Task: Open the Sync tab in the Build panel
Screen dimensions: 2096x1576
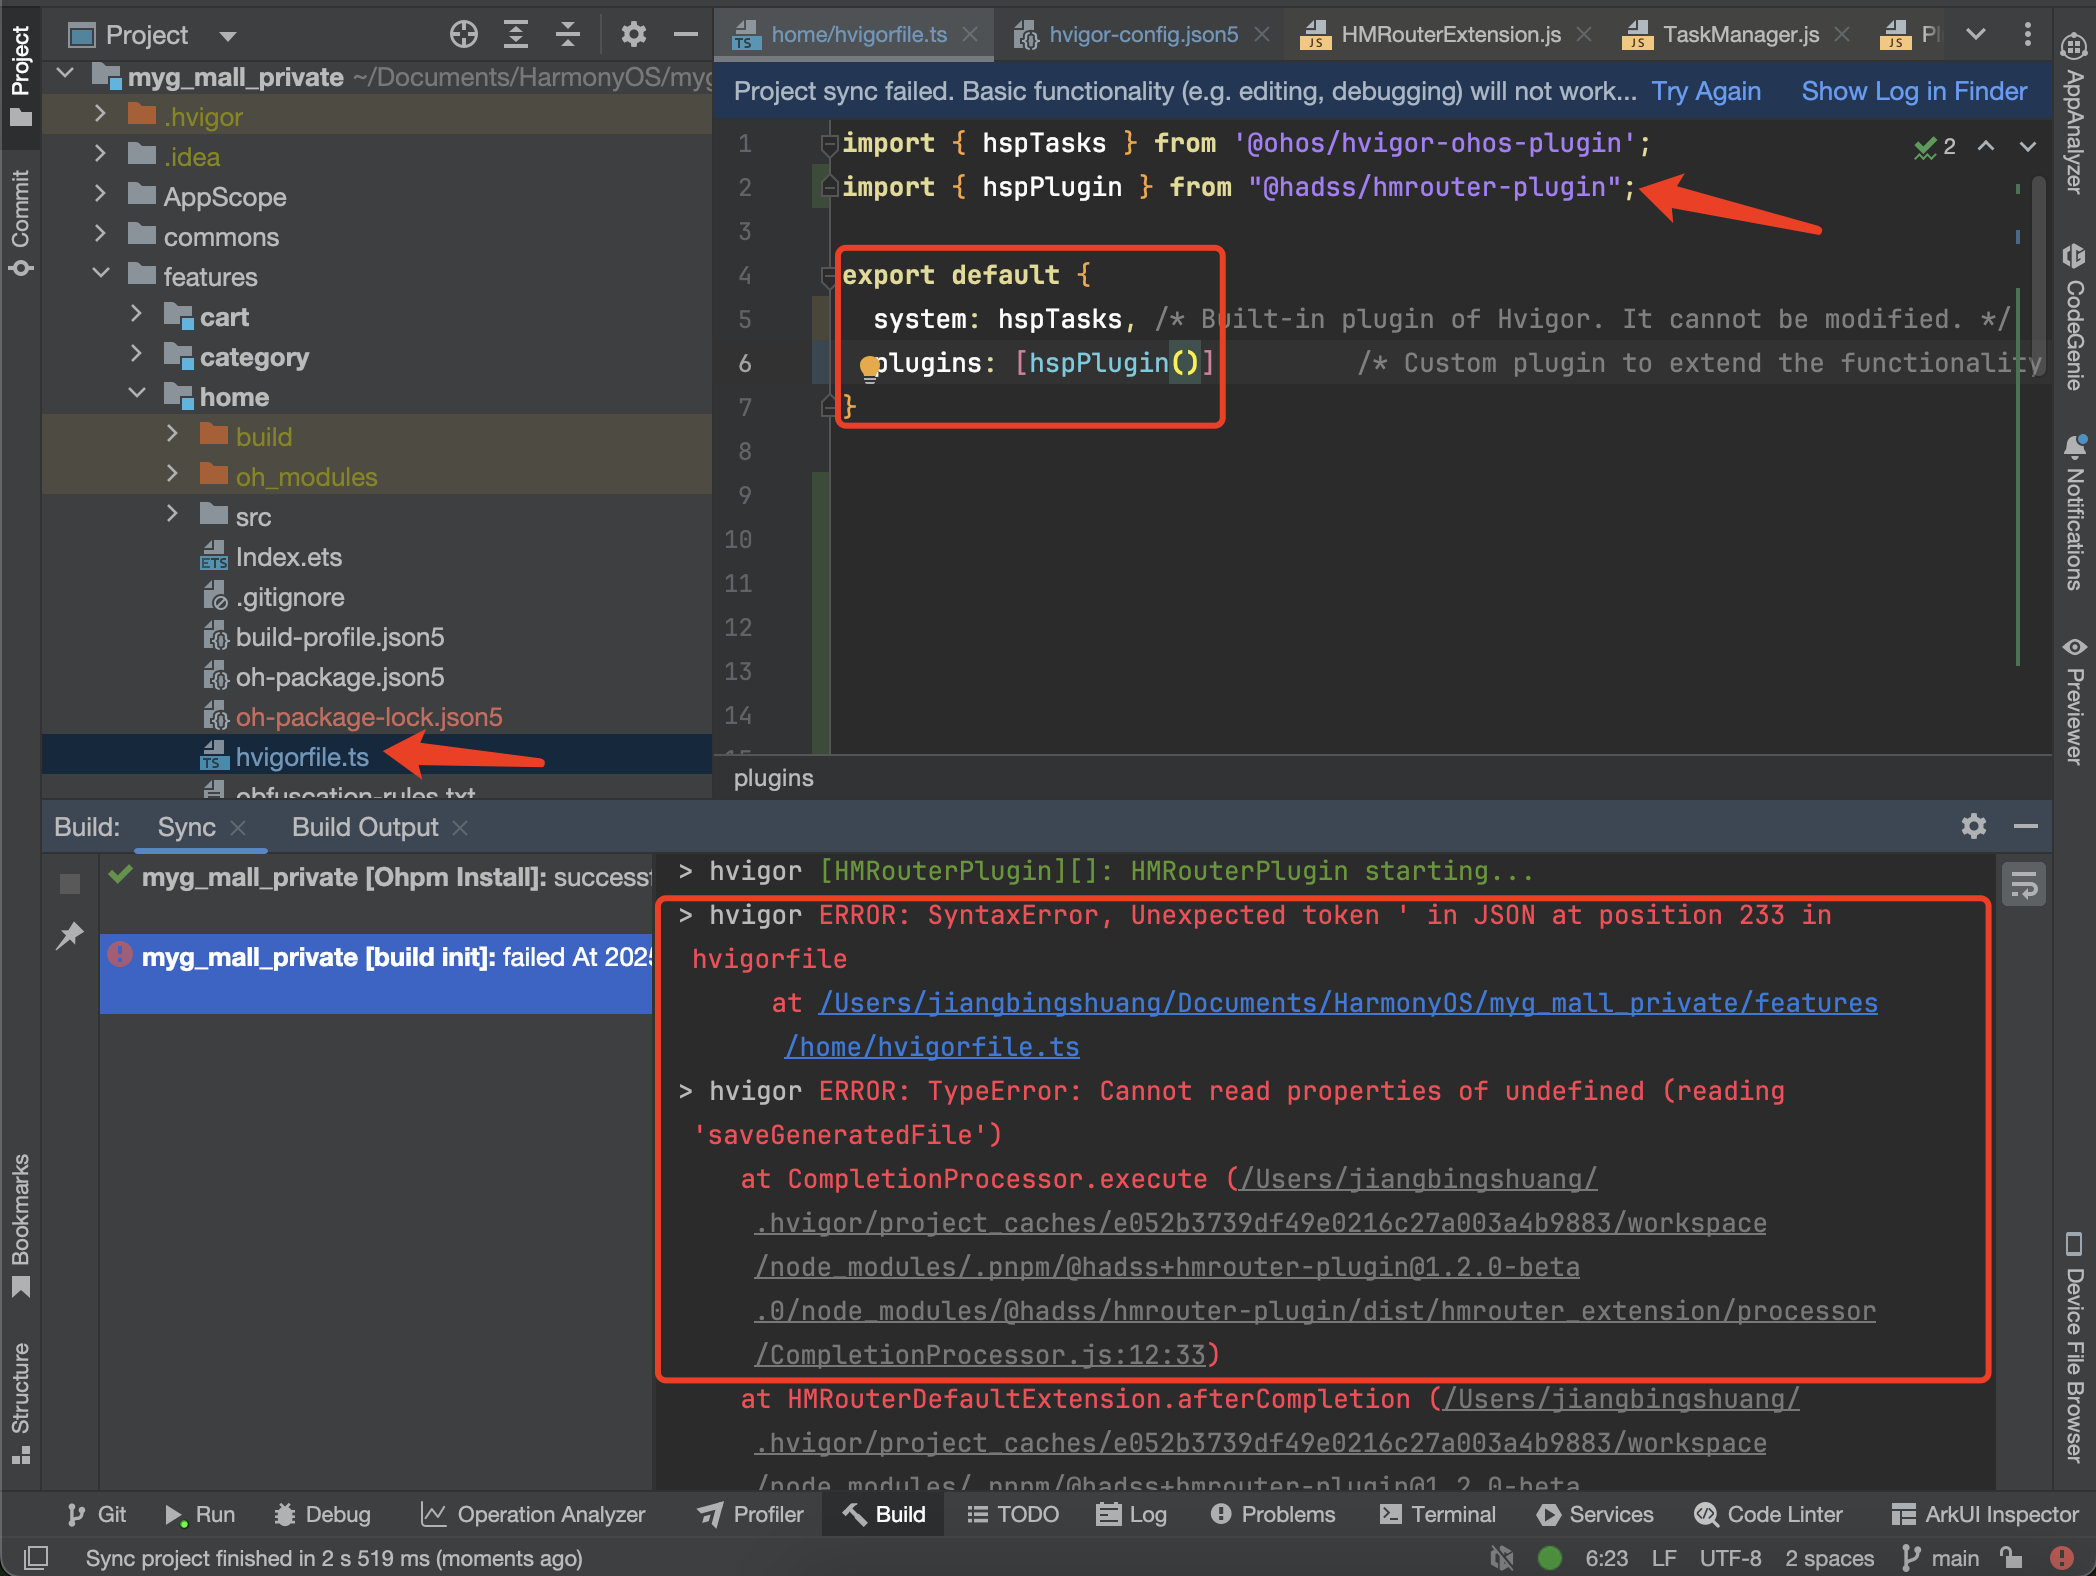Action: coord(187,827)
